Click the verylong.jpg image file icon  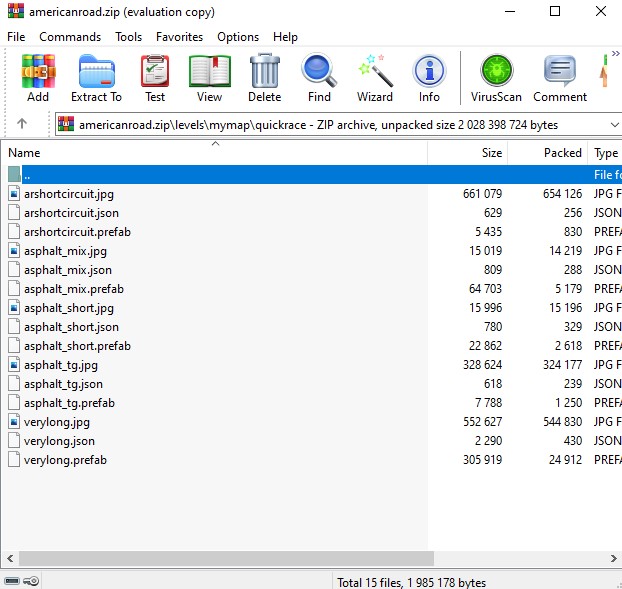point(14,422)
